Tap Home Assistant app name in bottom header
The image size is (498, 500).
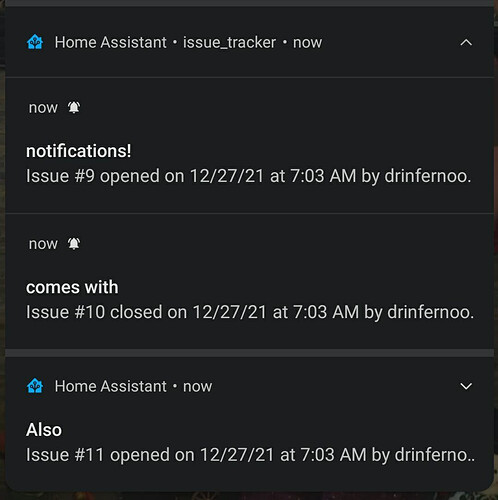(x=110, y=386)
